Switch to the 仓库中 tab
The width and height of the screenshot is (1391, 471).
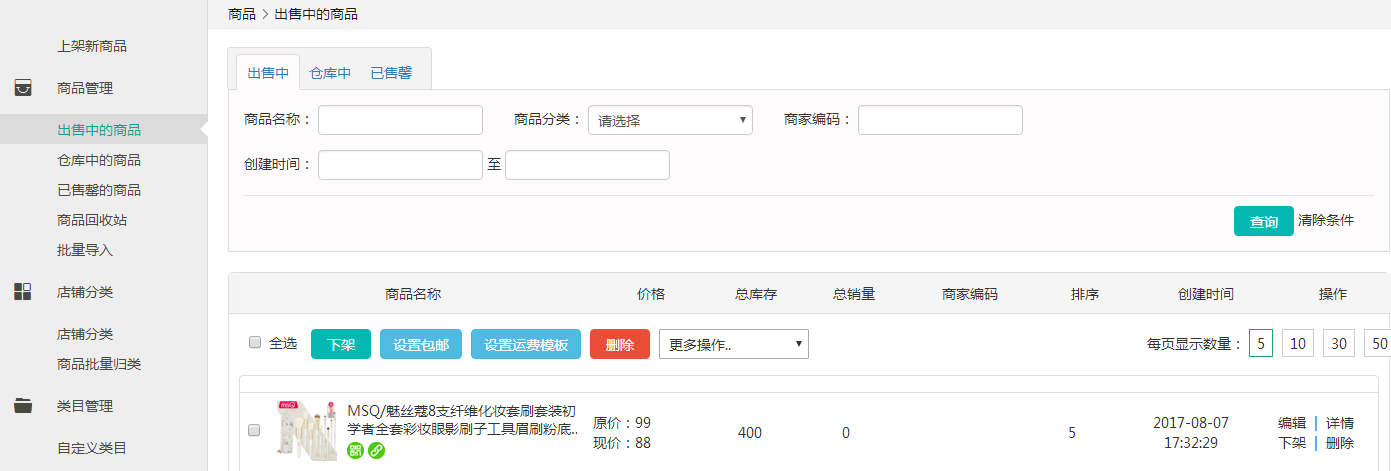click(330, 73)
